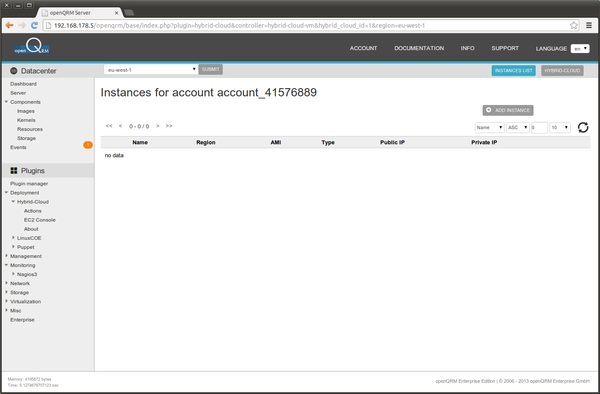Sort by Name column header
This screenshot has width=600, height=394.
coord(140,142)
